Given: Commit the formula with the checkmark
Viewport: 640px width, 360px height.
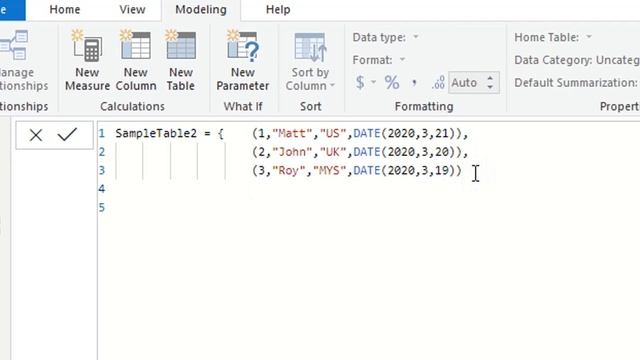Looking at the screenshot, I should [x=67, y=134].
